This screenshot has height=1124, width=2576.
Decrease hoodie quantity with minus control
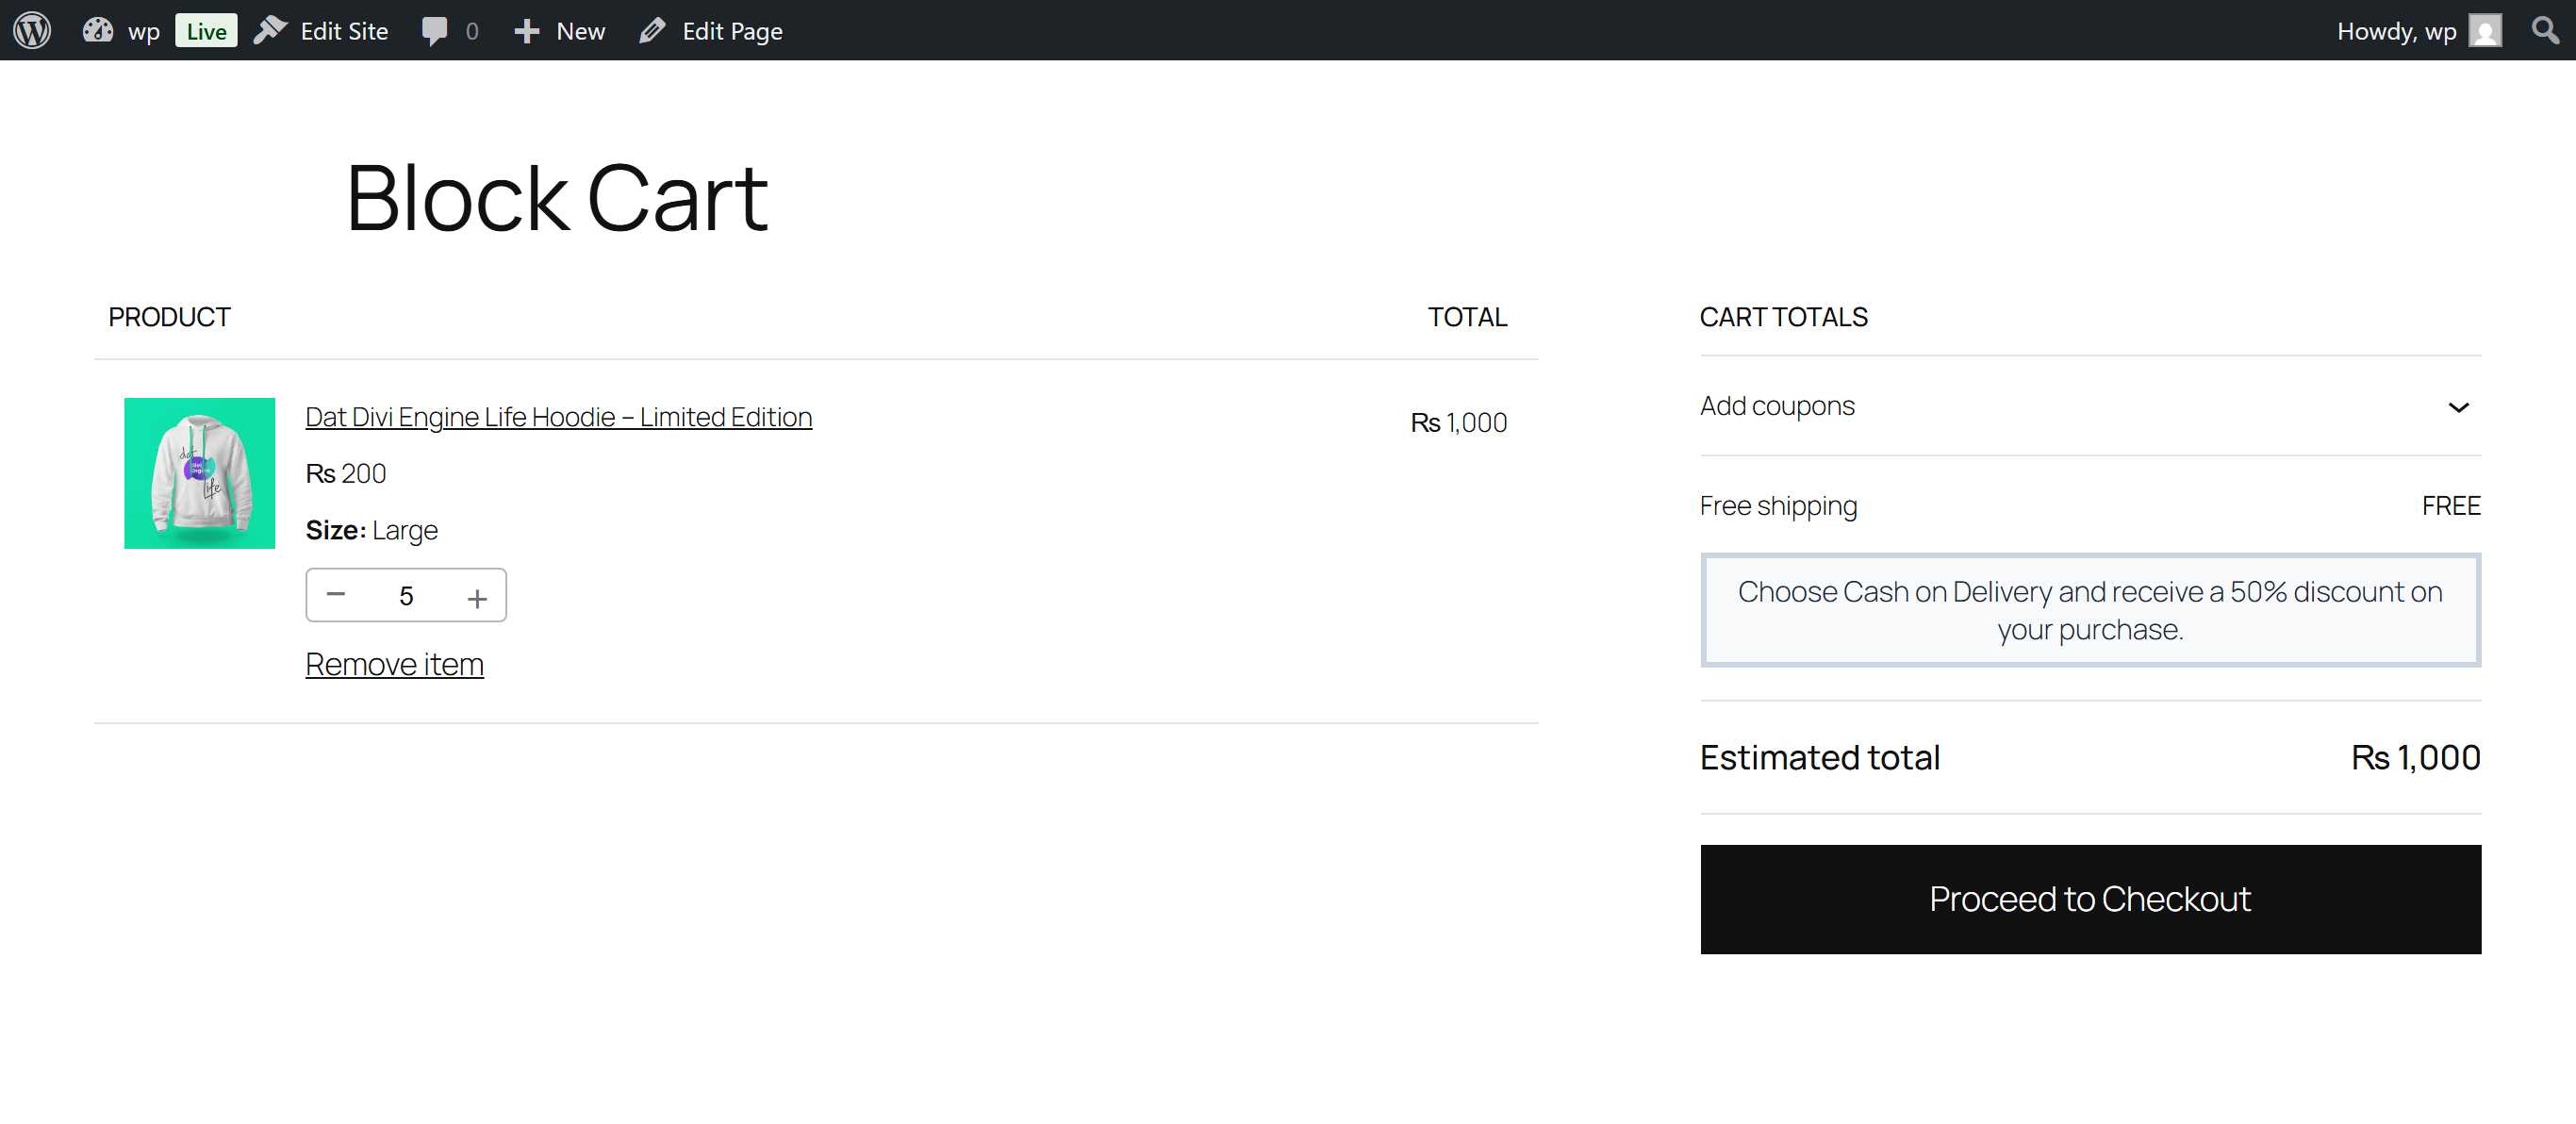[x=336, y=595]
